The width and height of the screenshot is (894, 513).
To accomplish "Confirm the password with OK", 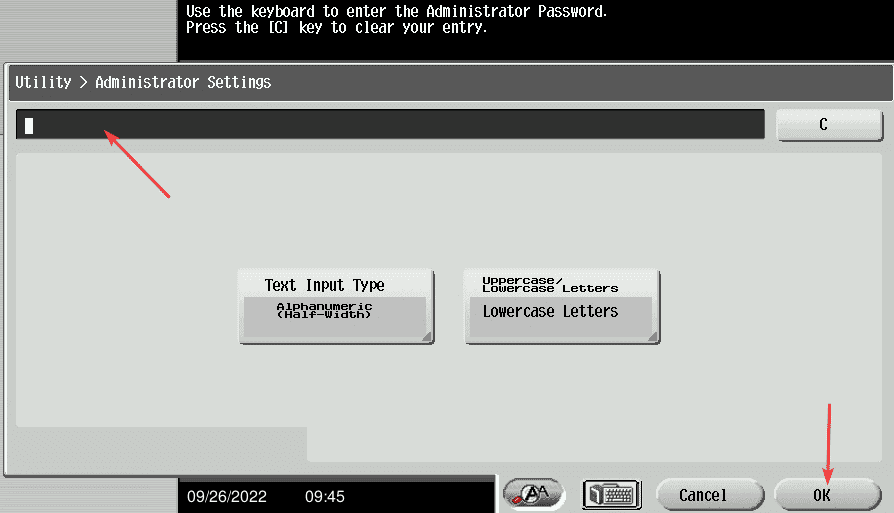I will (822, 495).
